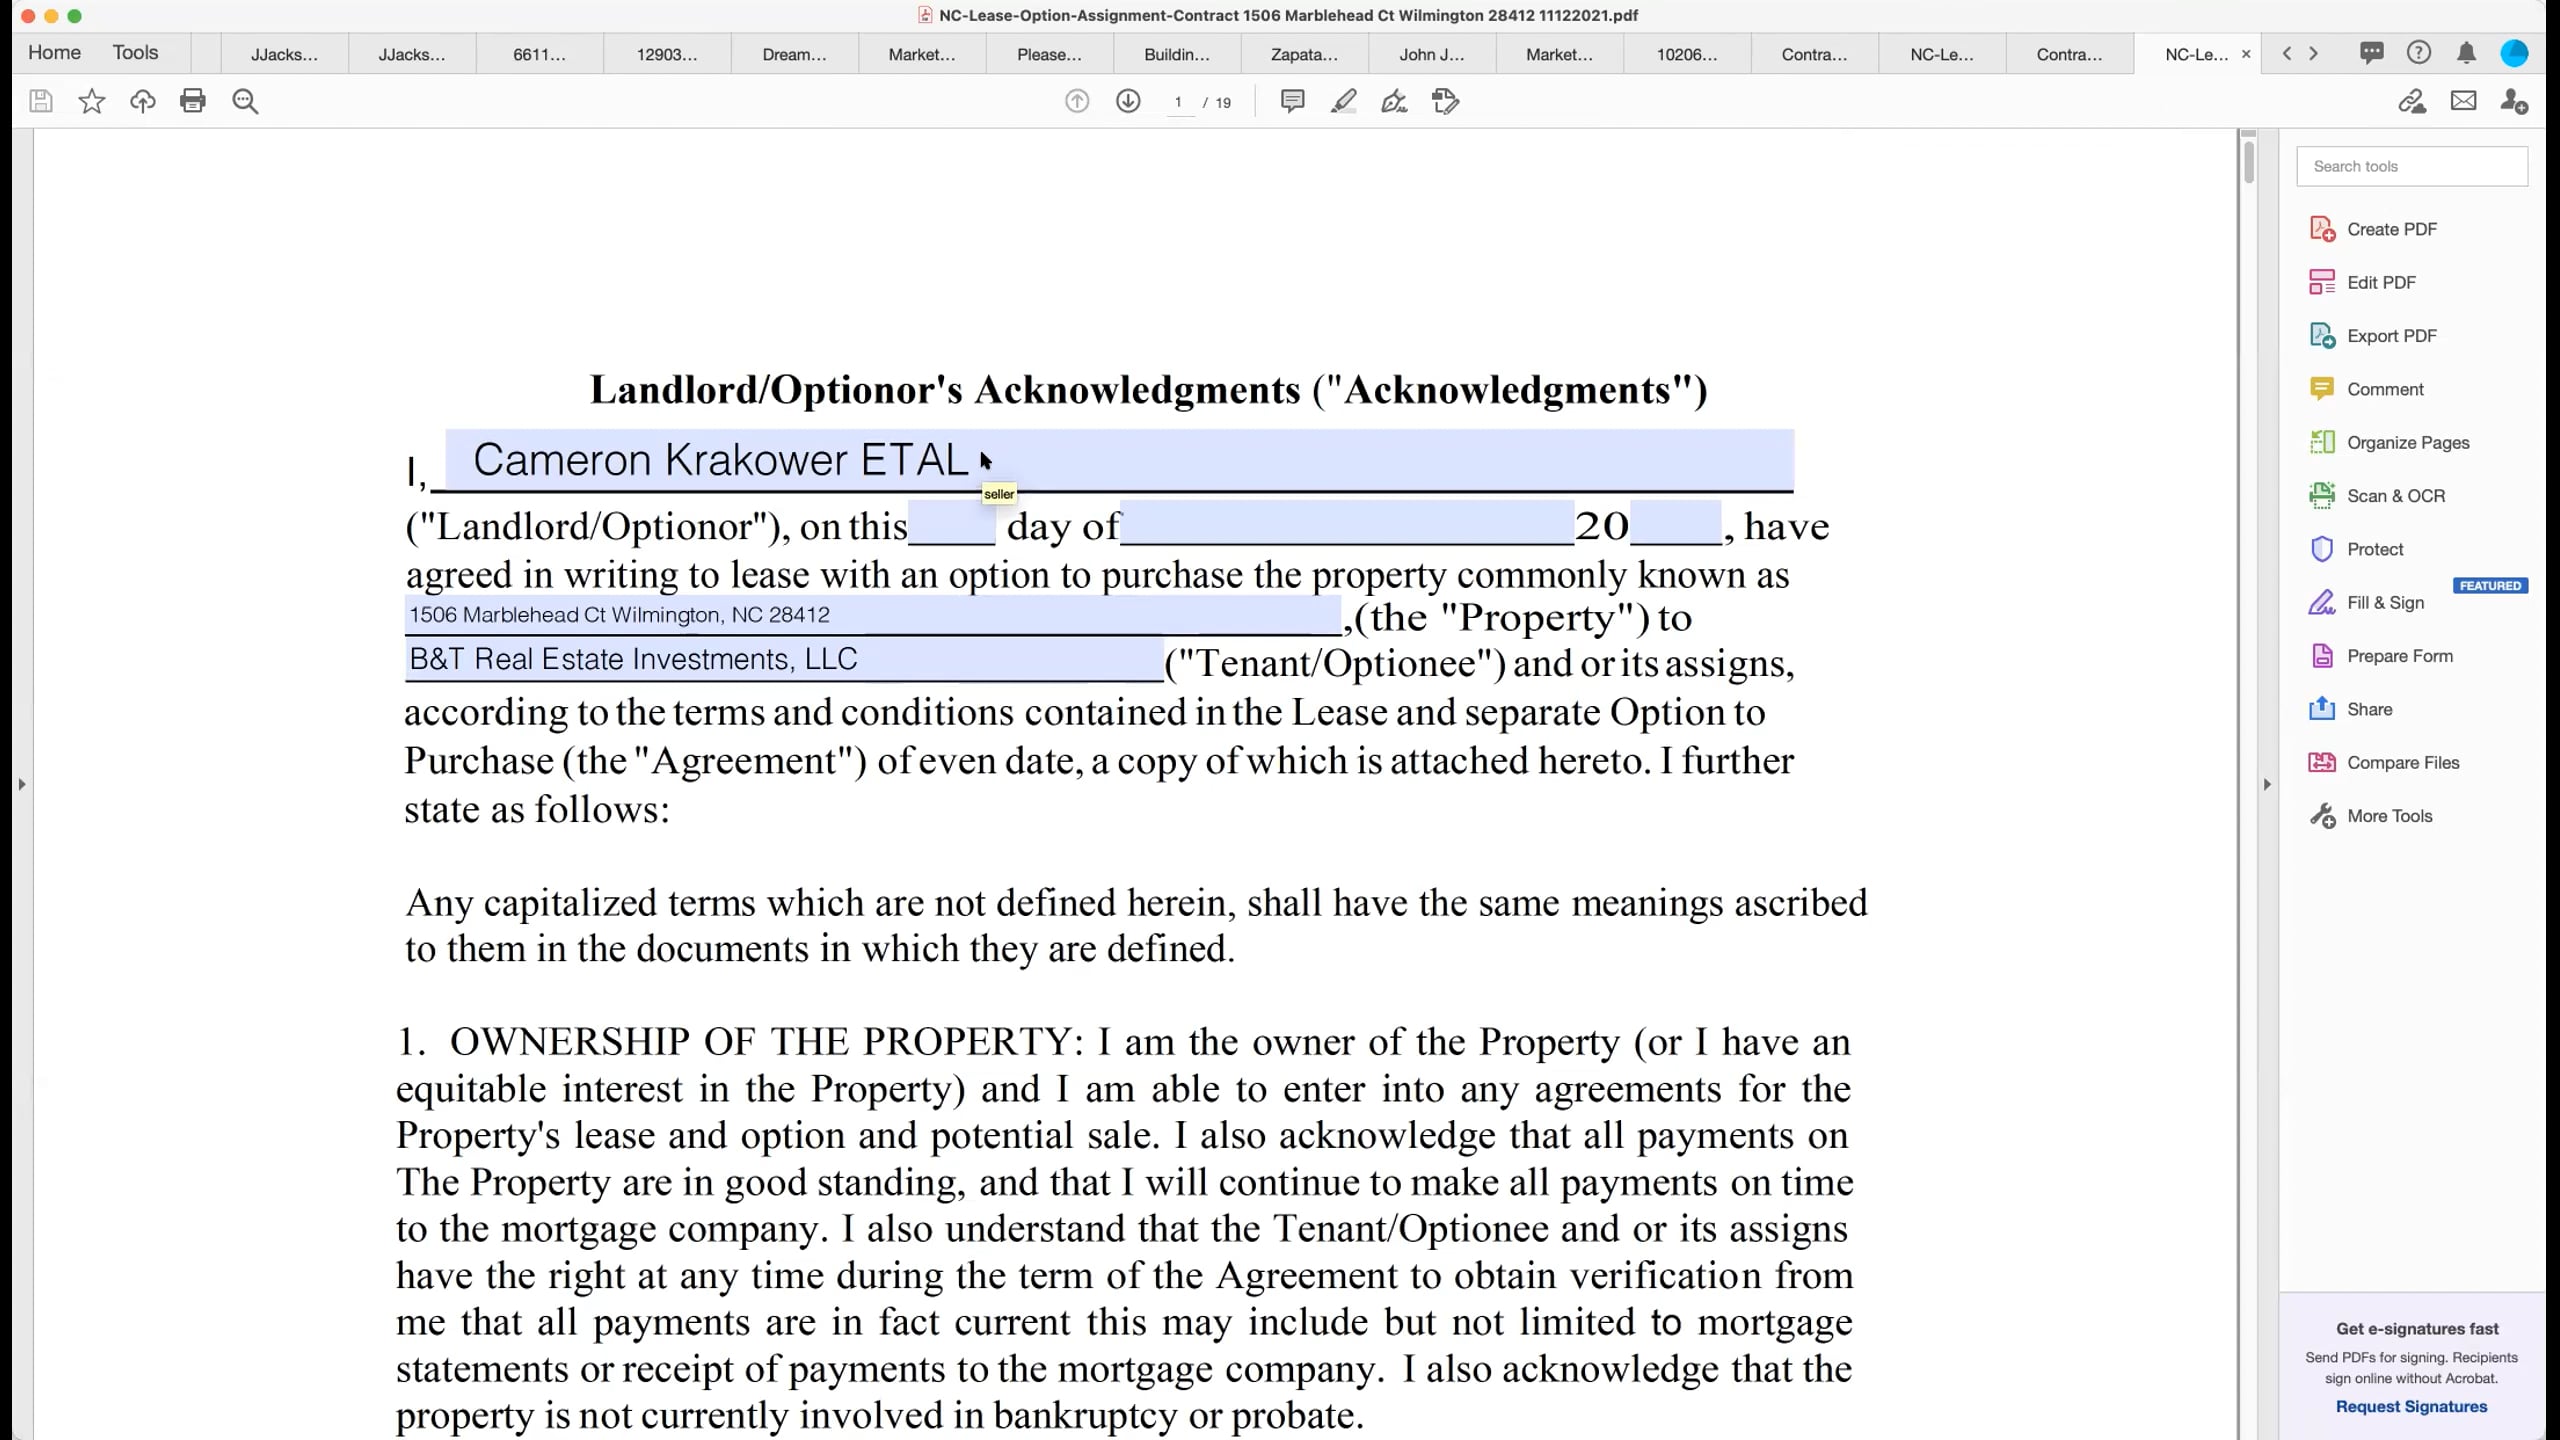Open the John J... document tab

pos(1431,54)
